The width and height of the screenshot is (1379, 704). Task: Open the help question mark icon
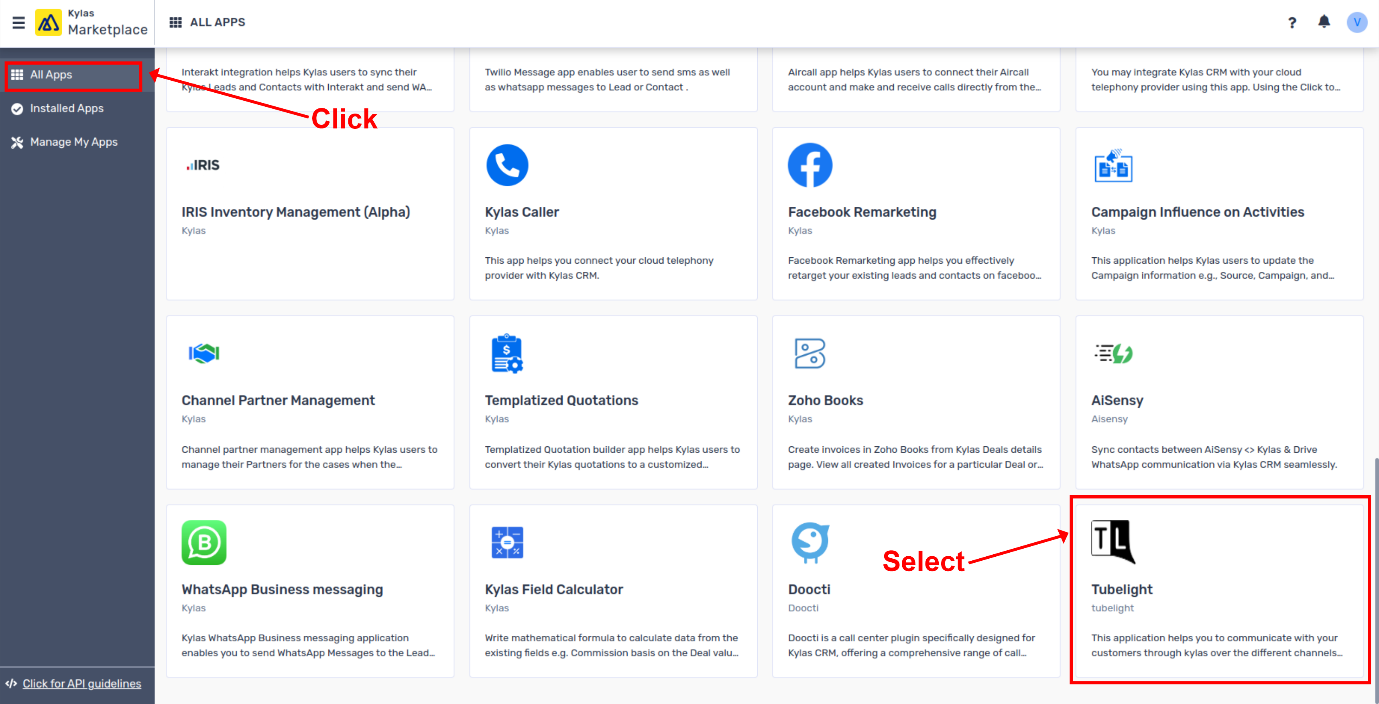pos(1292,22)
